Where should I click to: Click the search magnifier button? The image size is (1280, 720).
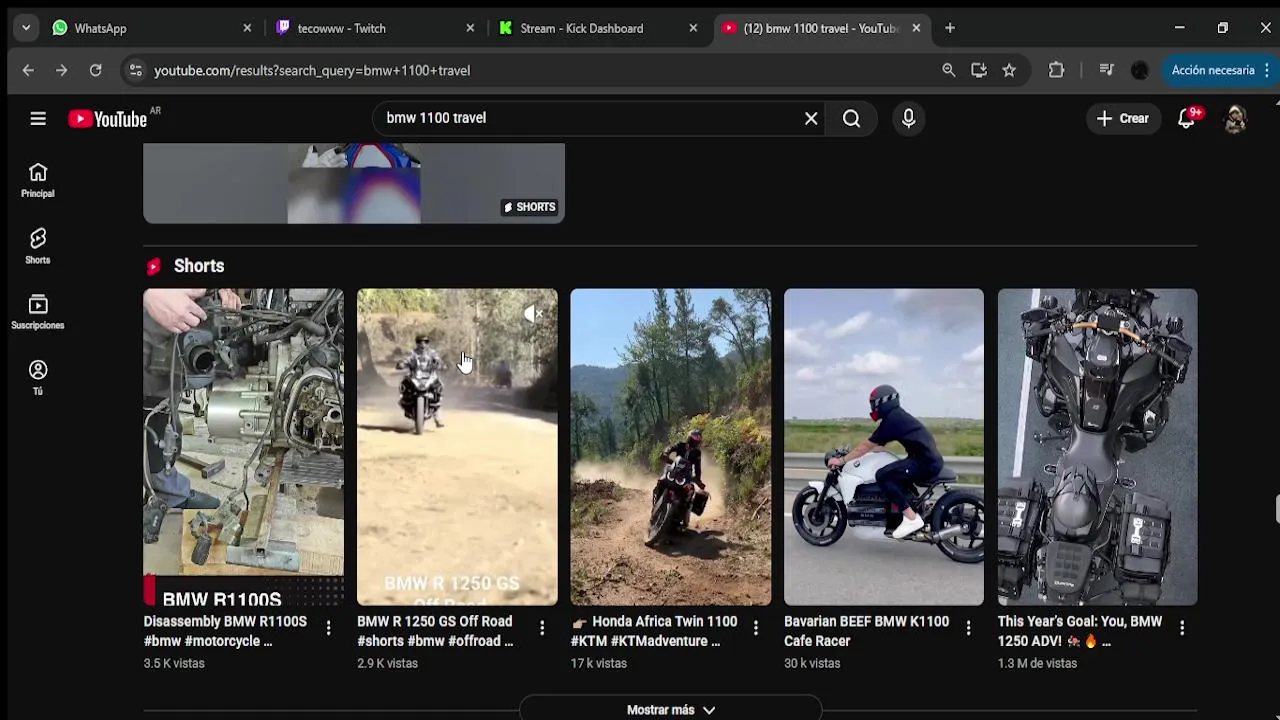tap(851, 119)
